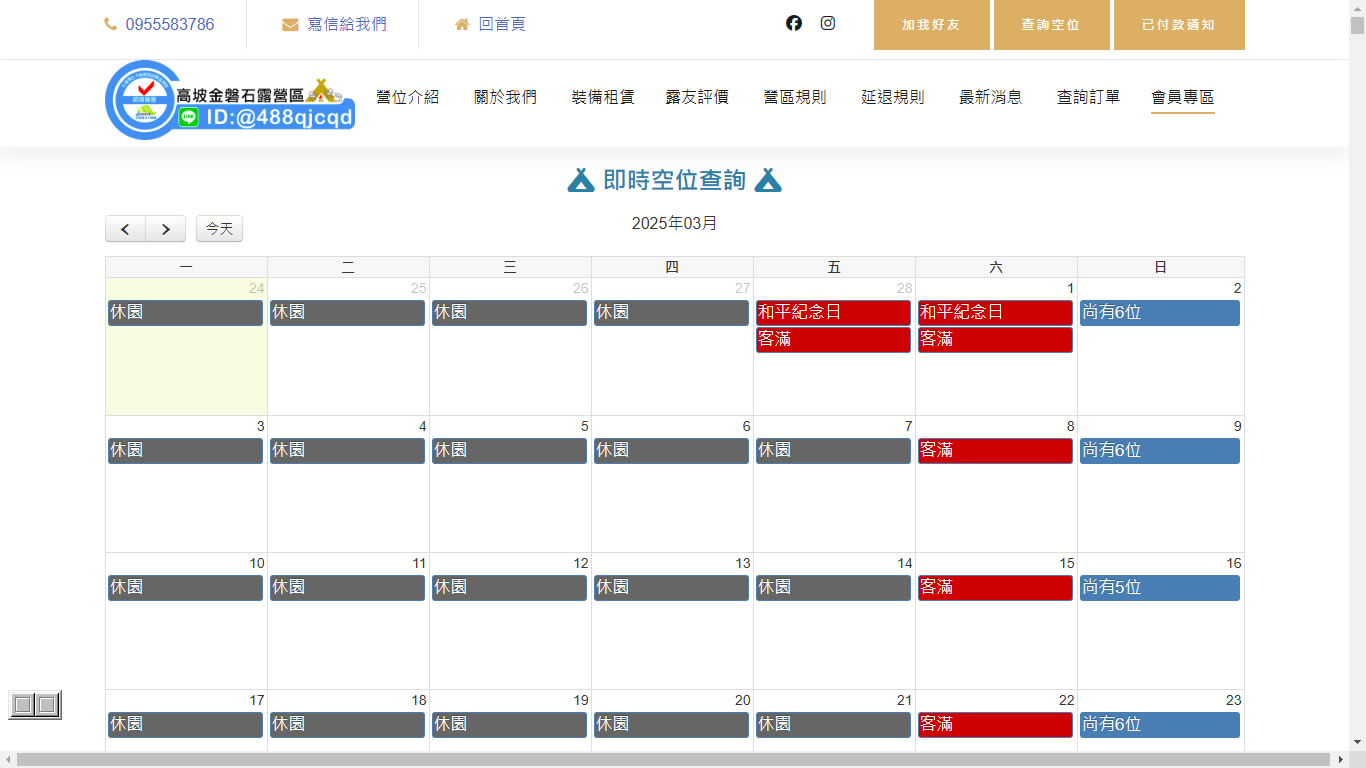The height and width of the screenshot is (768, 1366).
Task: Click 休園 event on March 12
Action: [510, 588]
